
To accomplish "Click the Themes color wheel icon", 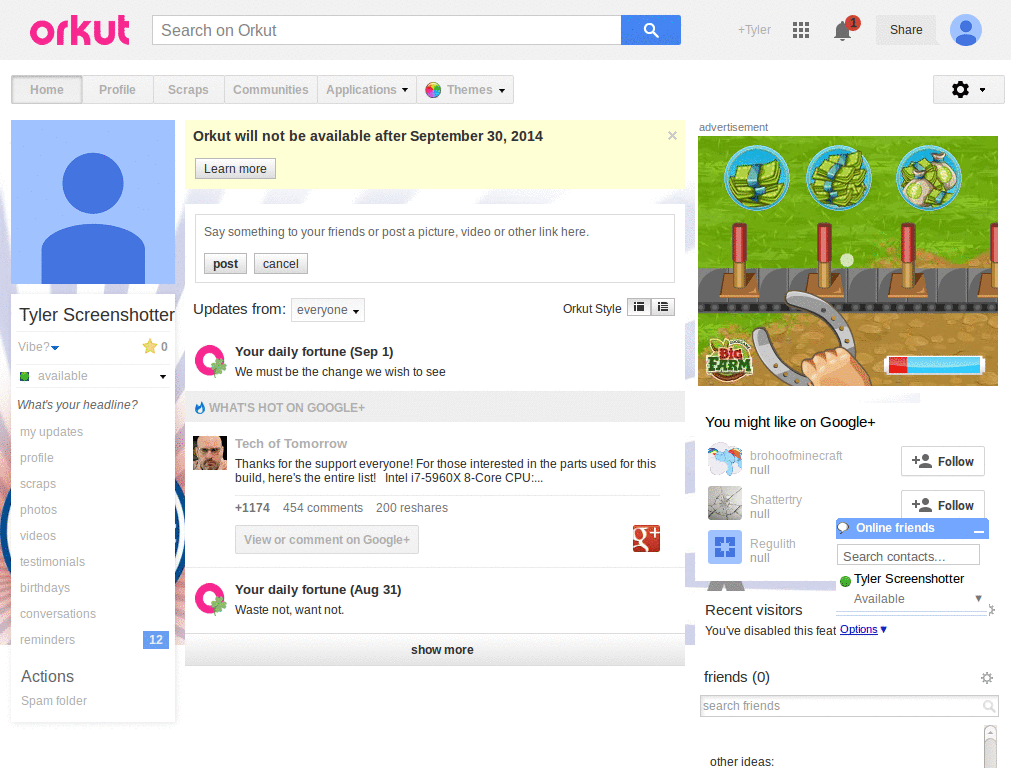I will pos(433,90).
